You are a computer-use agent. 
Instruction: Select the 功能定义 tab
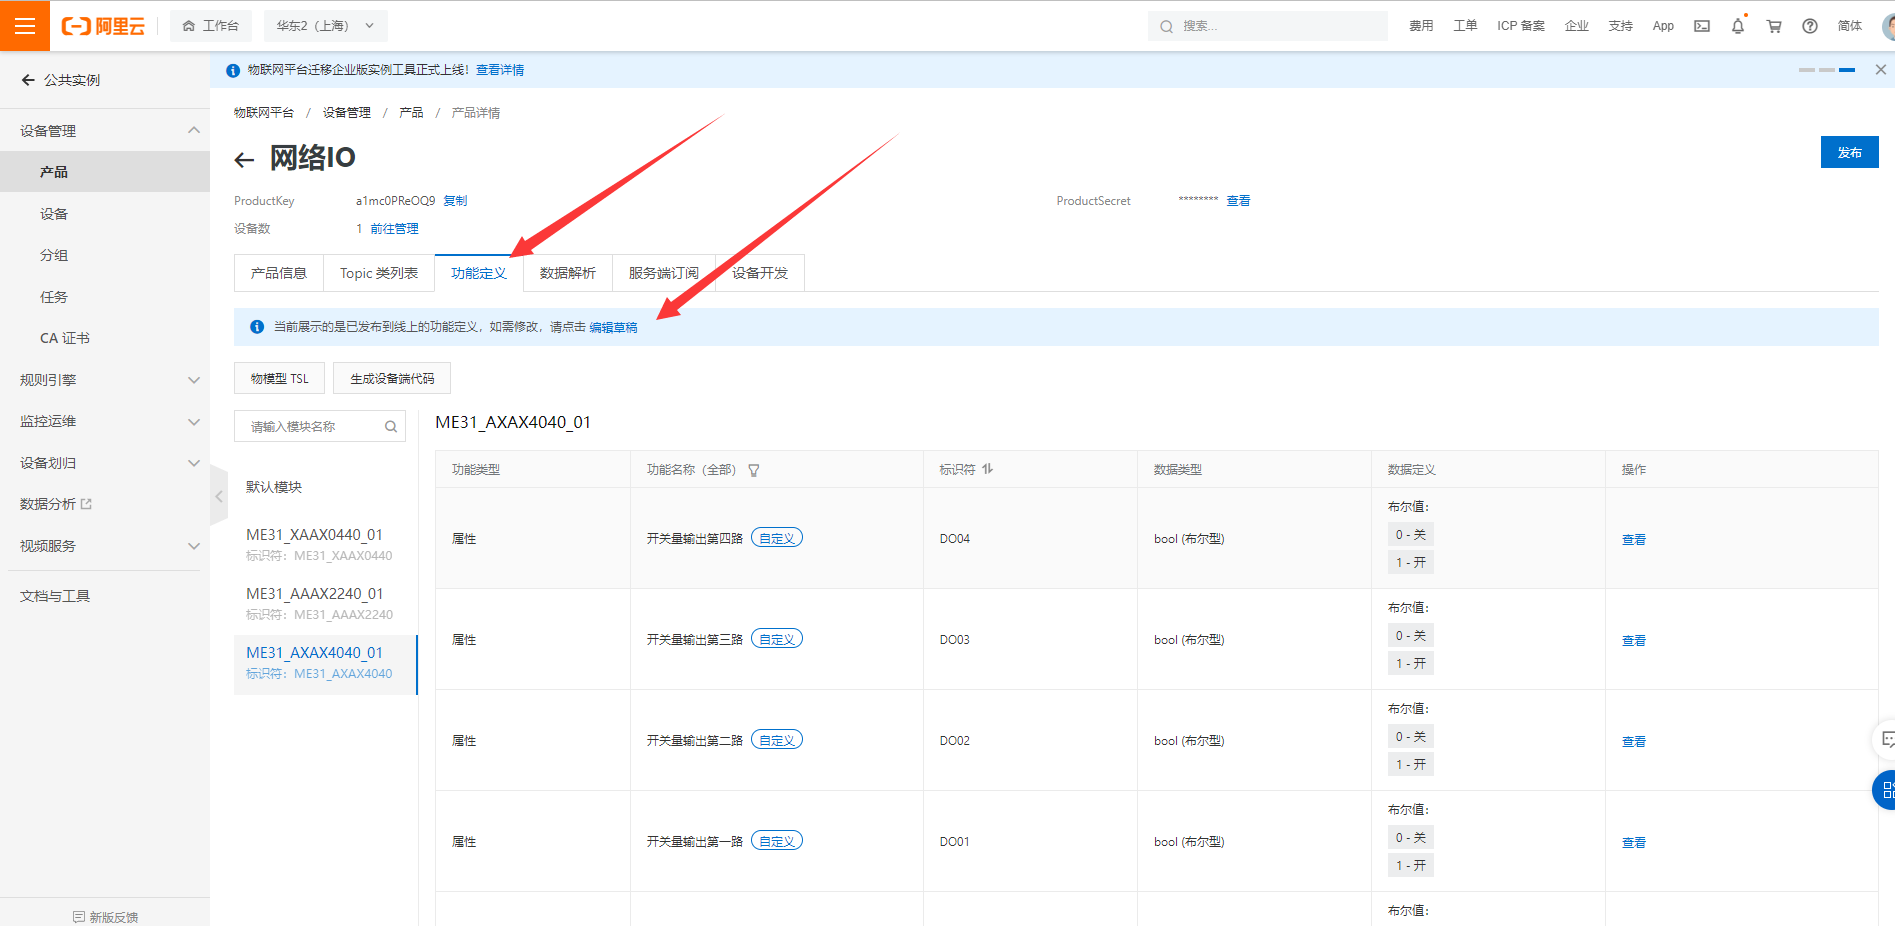(x=479, y=273)
